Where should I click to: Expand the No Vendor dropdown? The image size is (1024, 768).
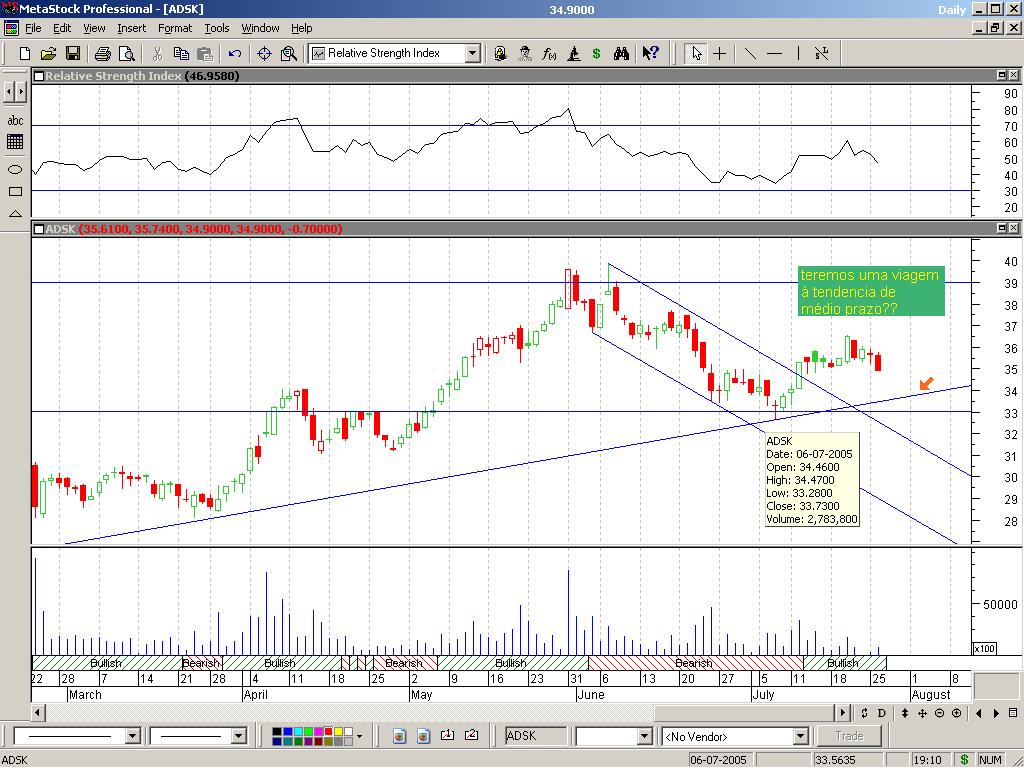point(800,736)
